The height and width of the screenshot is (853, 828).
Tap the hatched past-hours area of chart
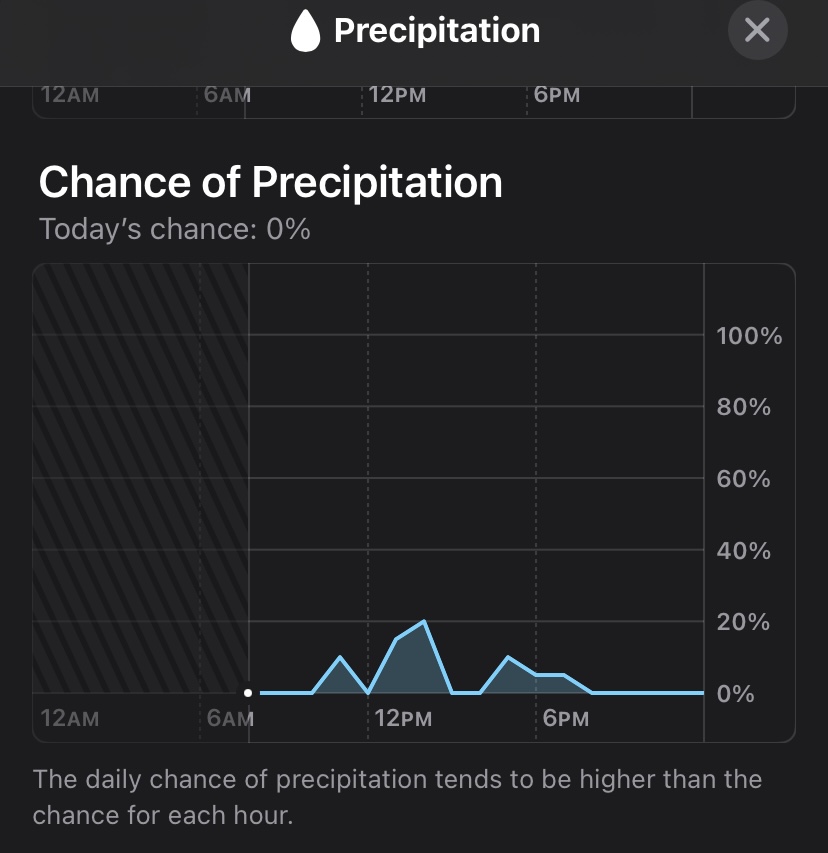140,479
